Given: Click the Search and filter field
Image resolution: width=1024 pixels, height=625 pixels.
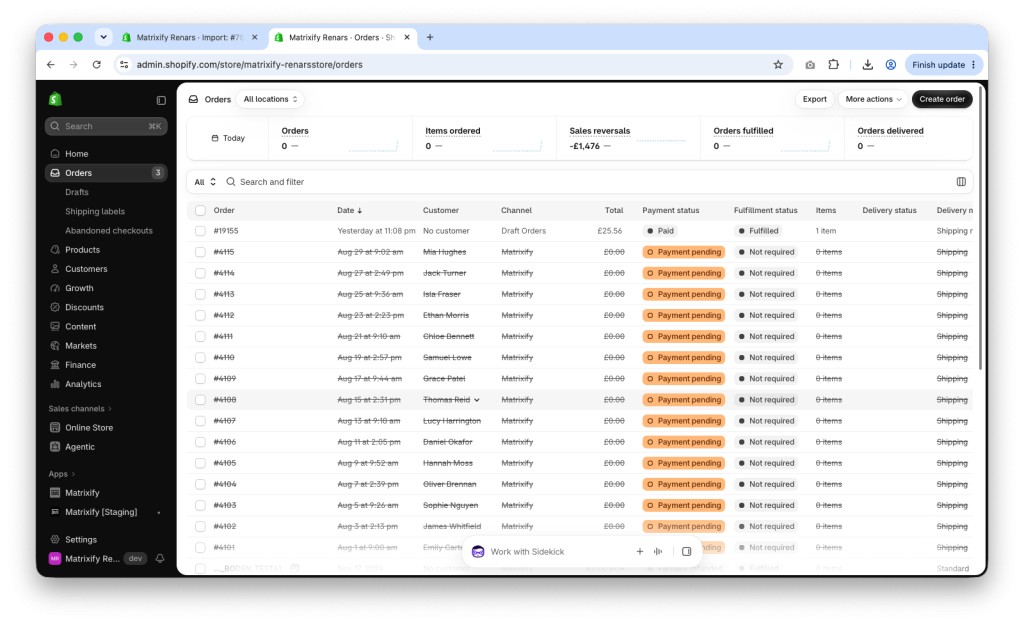Looking at the screenshot, I should click(x=588, y=182).
